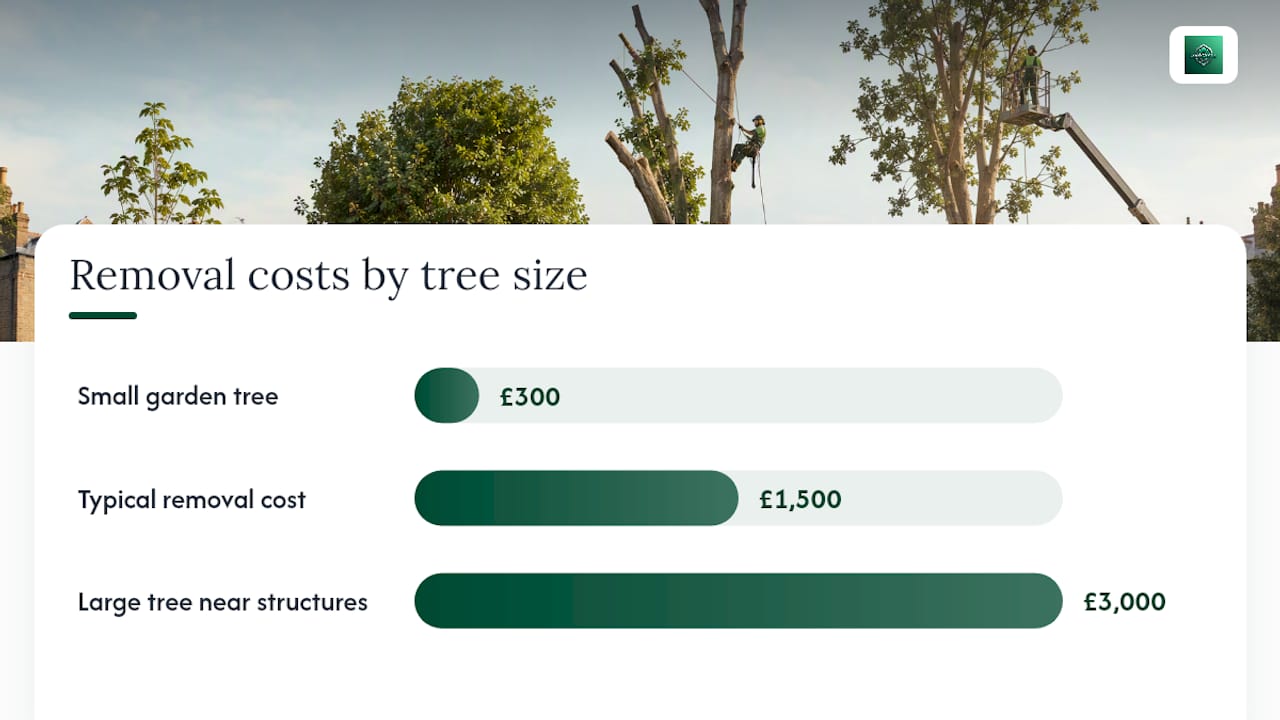This screenshot has width=1280, height=720.
Task: Click the £1,500 value text
Action: pos(800,499)
